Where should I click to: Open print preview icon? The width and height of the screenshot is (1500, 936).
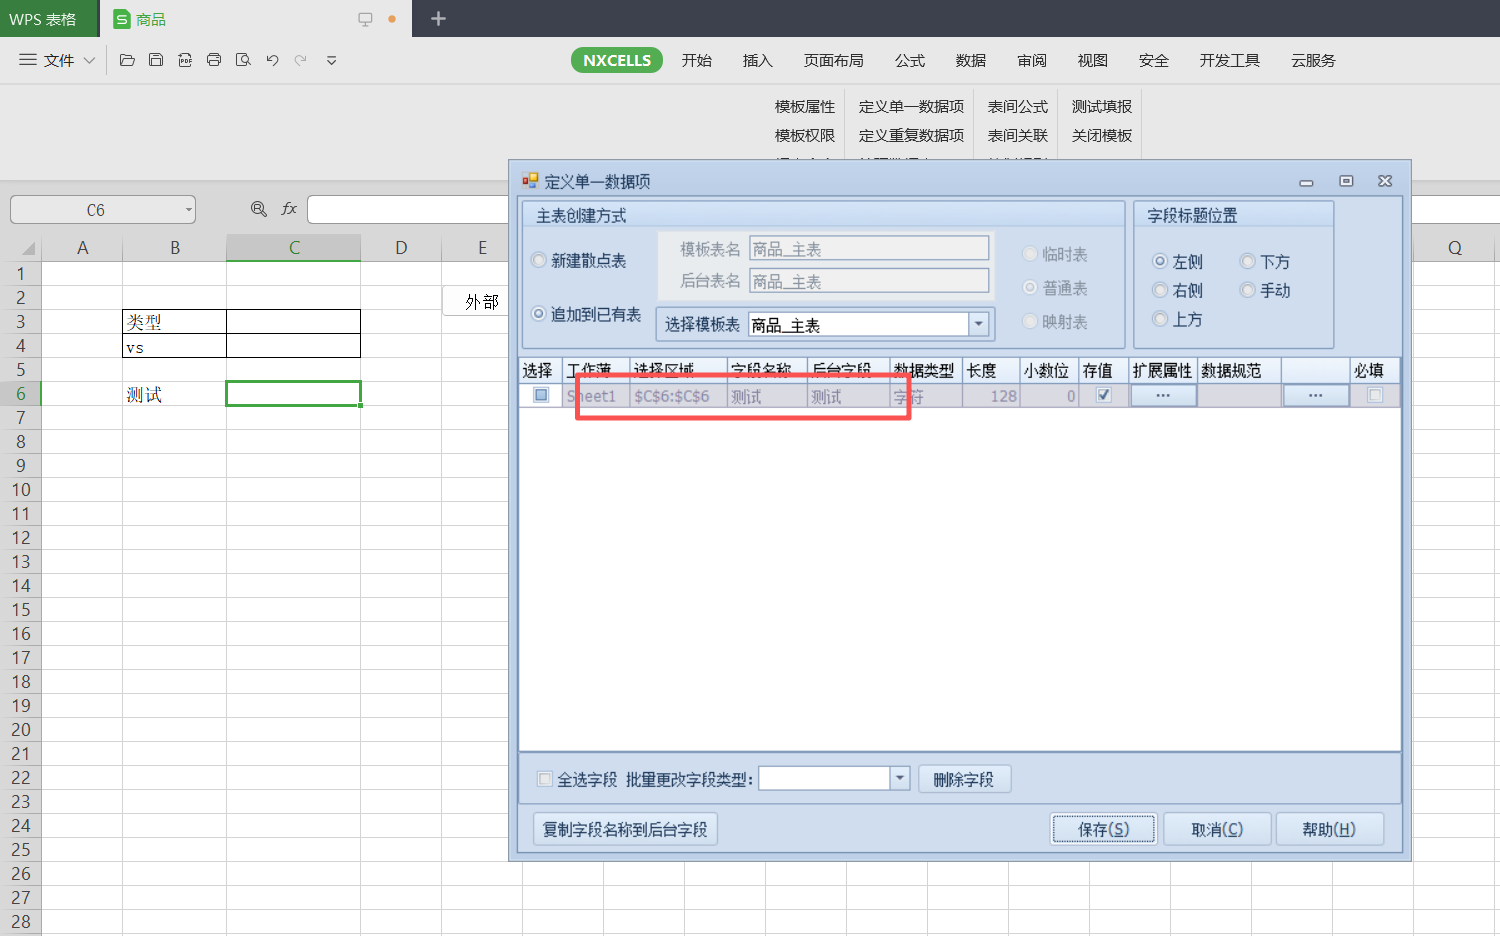tap(243, 60)
